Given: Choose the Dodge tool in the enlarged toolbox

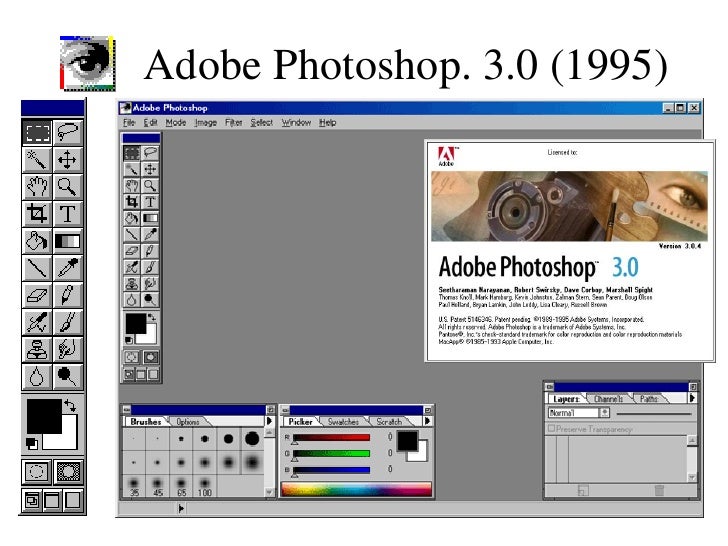Looking at the screenshot, I should tap(68, 377).
